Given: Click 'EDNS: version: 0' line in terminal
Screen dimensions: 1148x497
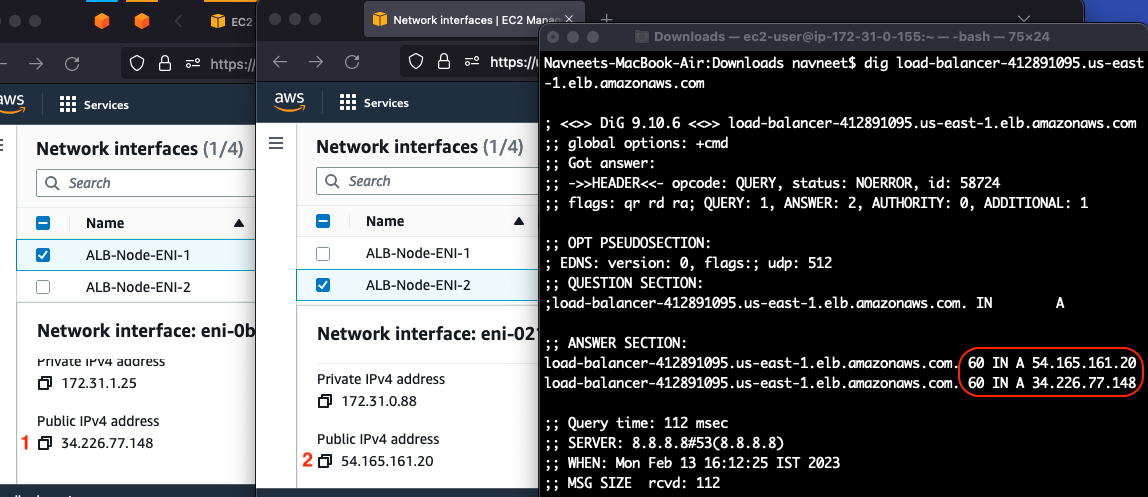Looking at the screenshot, I should [688, 263].
